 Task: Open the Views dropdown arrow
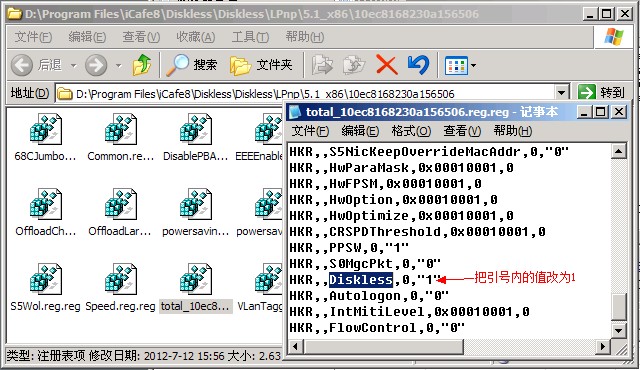click(473, 65)
